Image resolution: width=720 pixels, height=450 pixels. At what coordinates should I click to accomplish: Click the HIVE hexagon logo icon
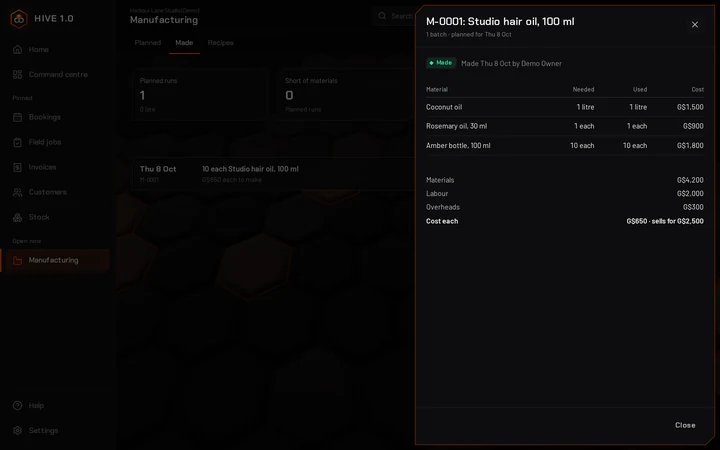pyautogui.click(x=19, y=19)
